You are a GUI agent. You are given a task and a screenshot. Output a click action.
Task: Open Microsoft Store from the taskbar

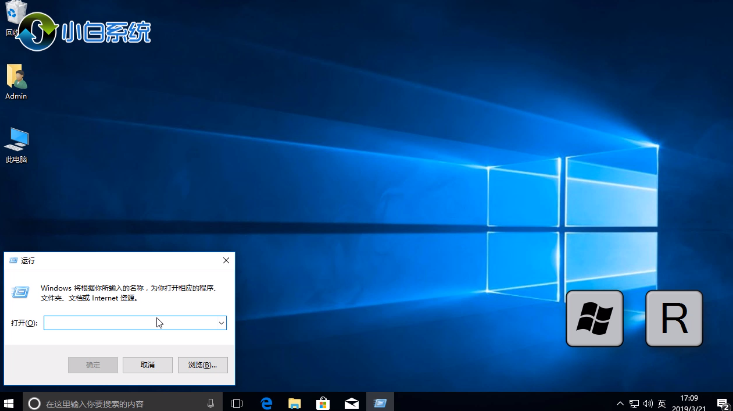pyautogui.click(x=323, y=403)
